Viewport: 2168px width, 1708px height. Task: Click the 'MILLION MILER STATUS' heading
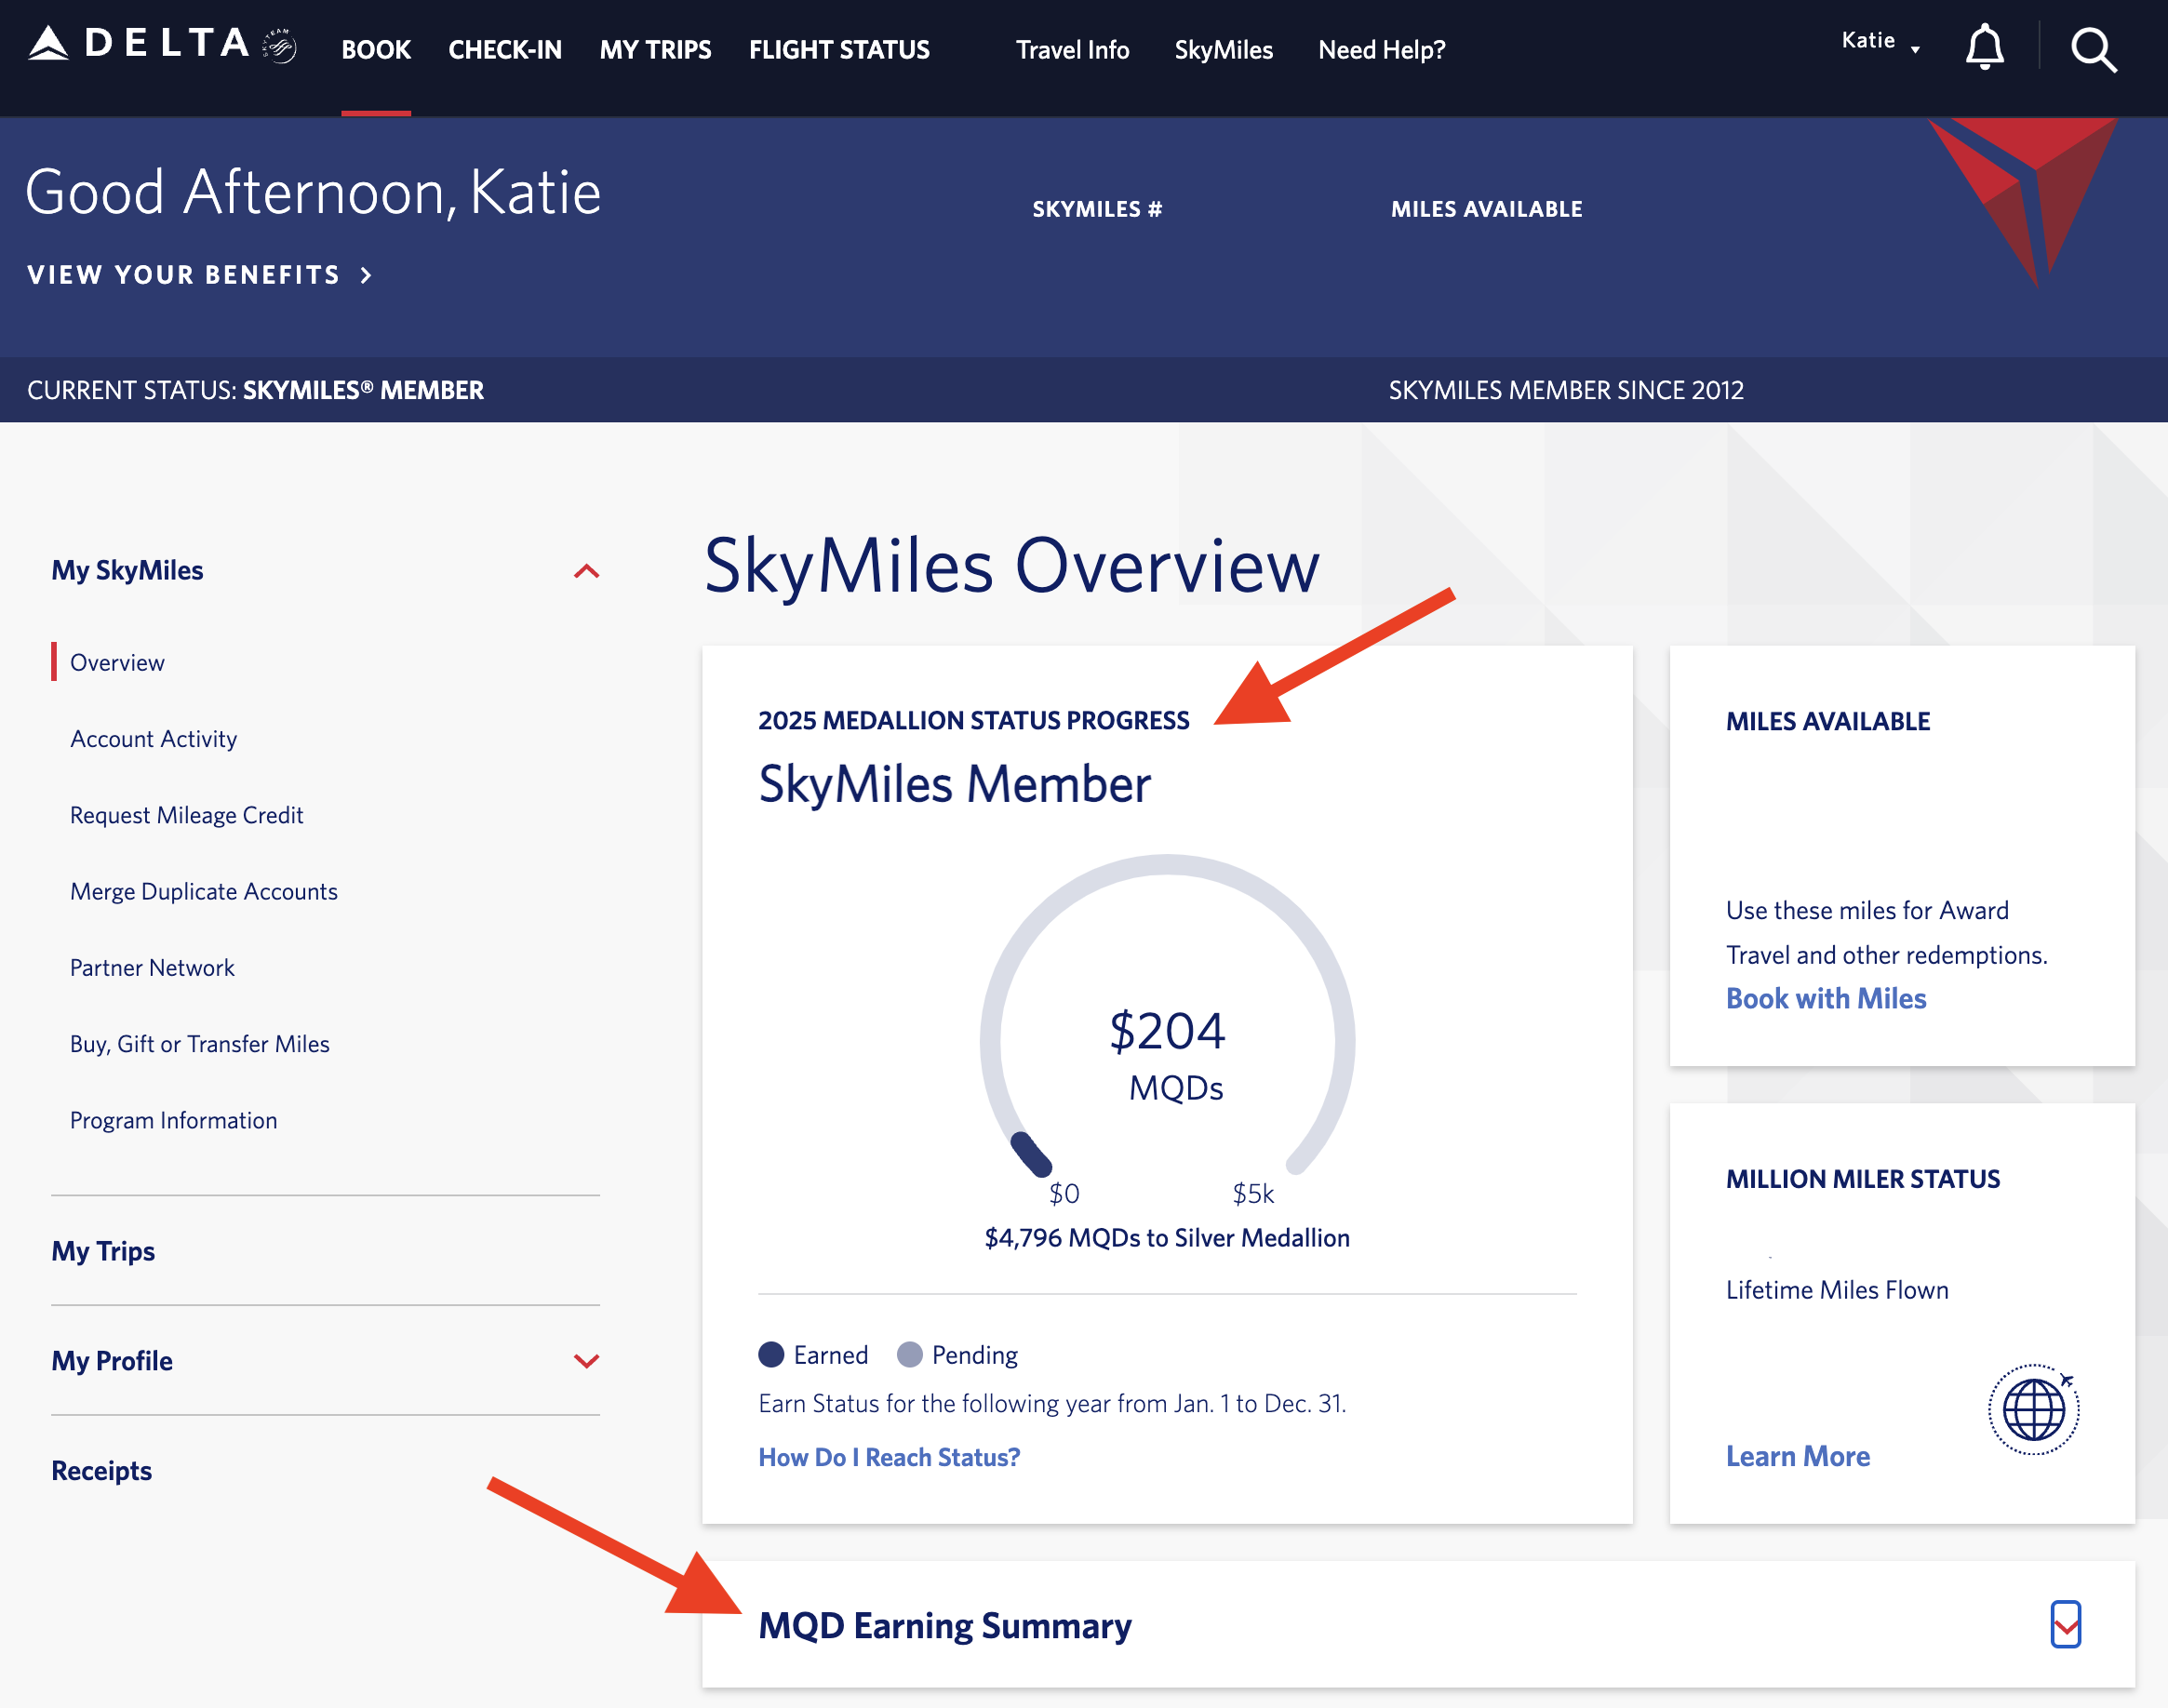[1862, 1178]
